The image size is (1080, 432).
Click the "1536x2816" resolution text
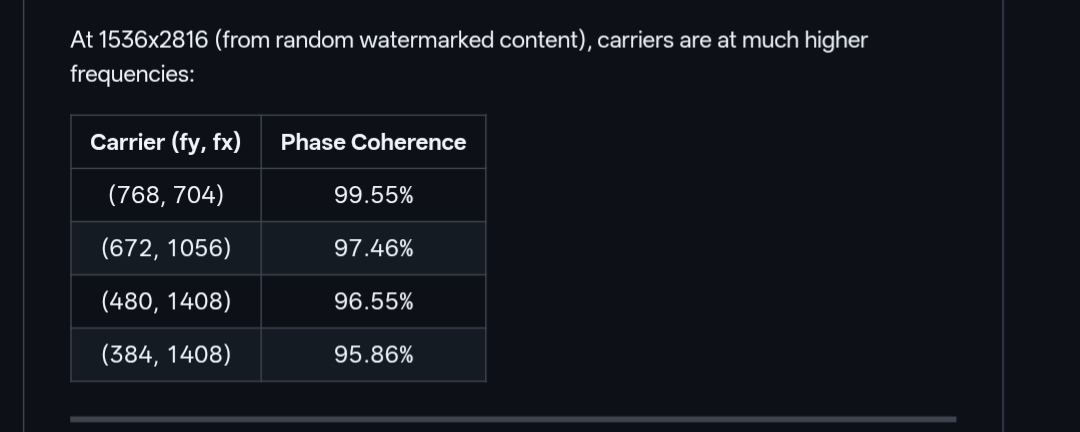pyautogui.click(x=153, y=40)
